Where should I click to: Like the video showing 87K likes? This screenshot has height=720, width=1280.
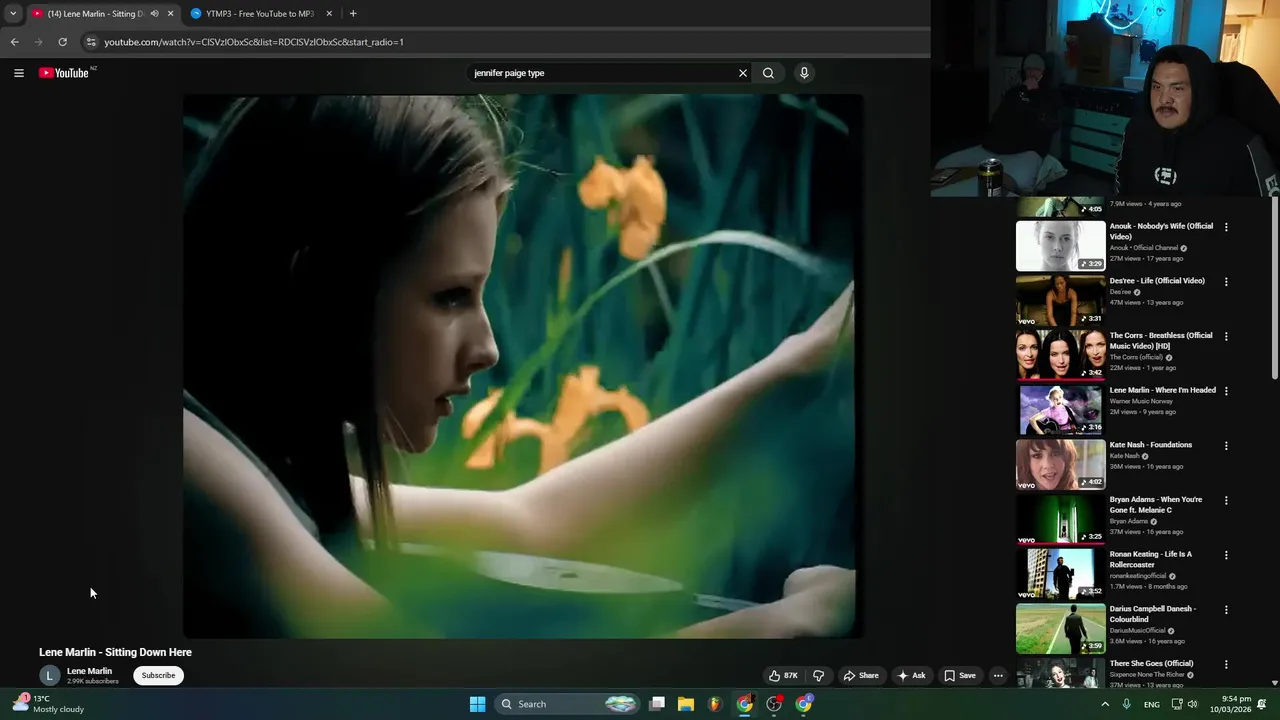coord(783,676)
